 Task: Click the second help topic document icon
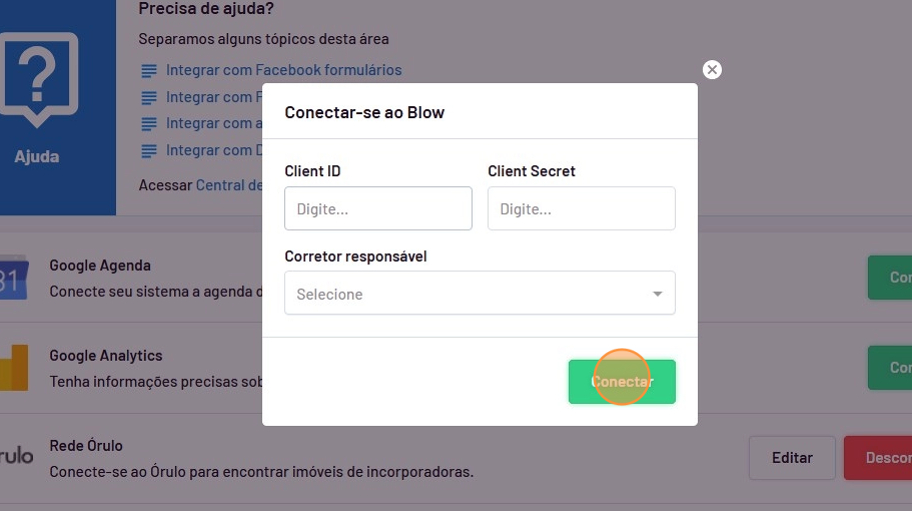149,98
